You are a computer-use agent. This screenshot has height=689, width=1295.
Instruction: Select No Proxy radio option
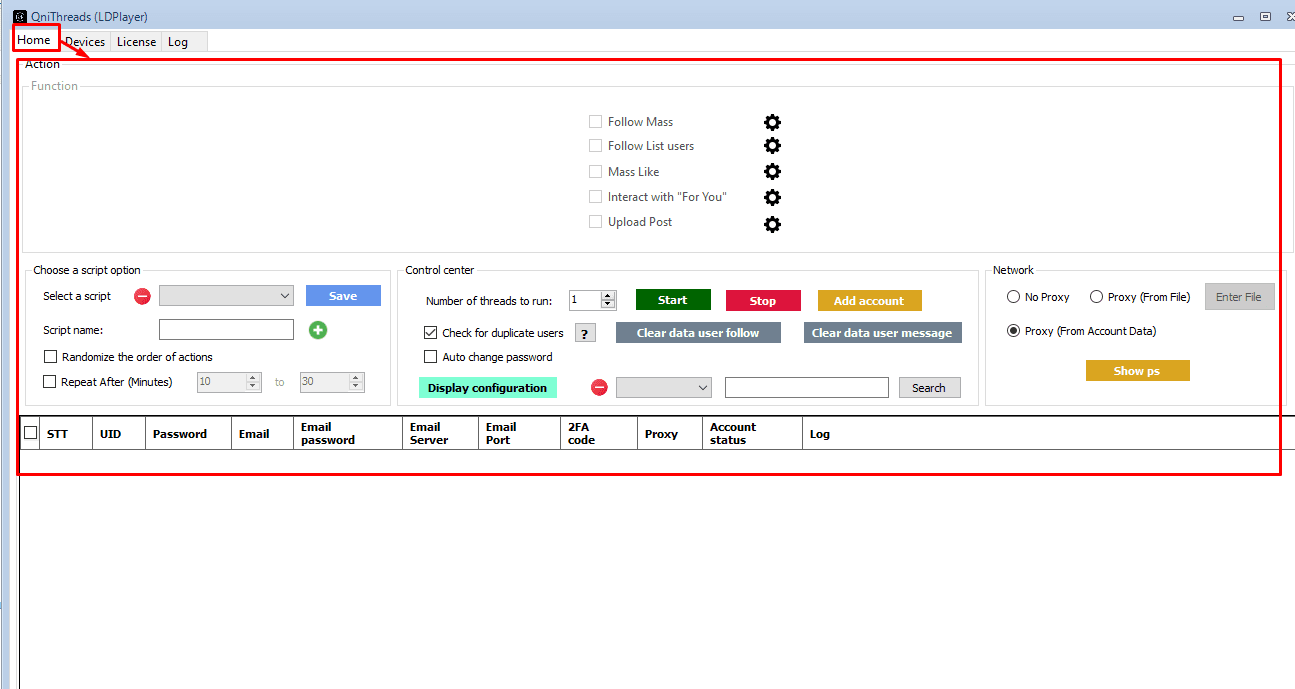(x=1014, y=297)
